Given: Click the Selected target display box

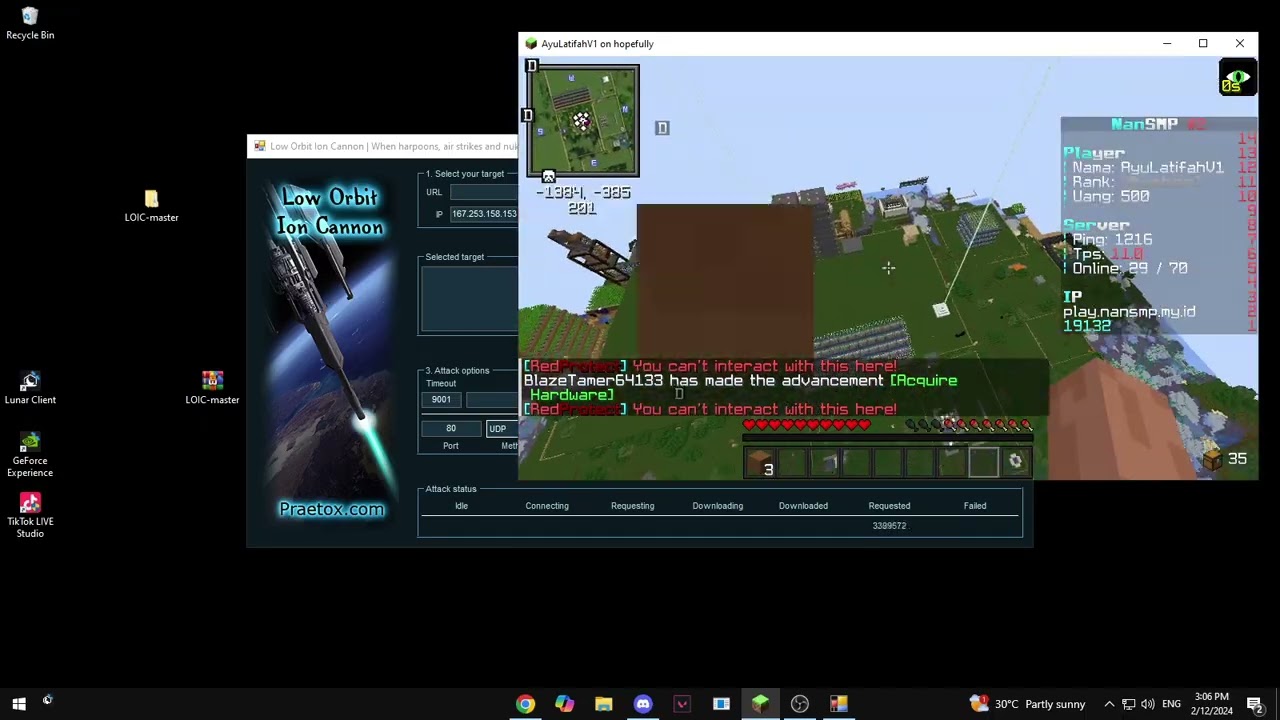Looking at the screenshot, I should pyautogui.click(x=470, y=299).
